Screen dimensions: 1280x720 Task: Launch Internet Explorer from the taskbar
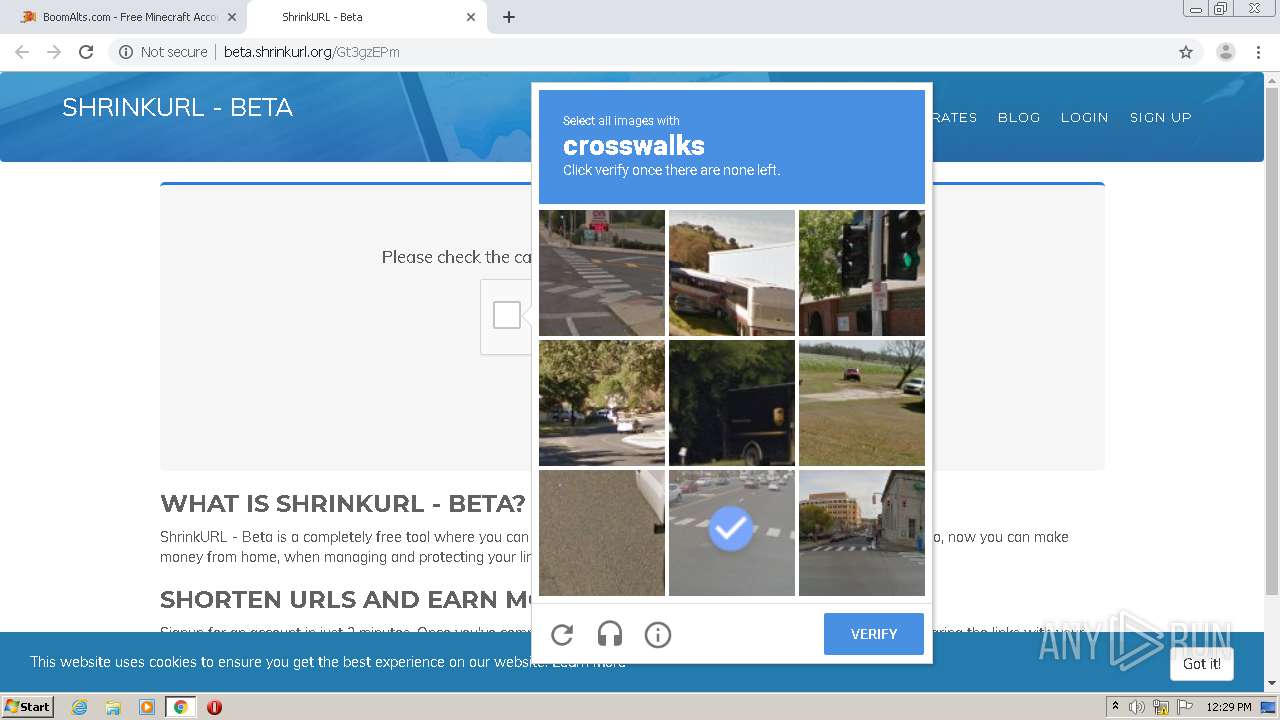click(79, 707)
